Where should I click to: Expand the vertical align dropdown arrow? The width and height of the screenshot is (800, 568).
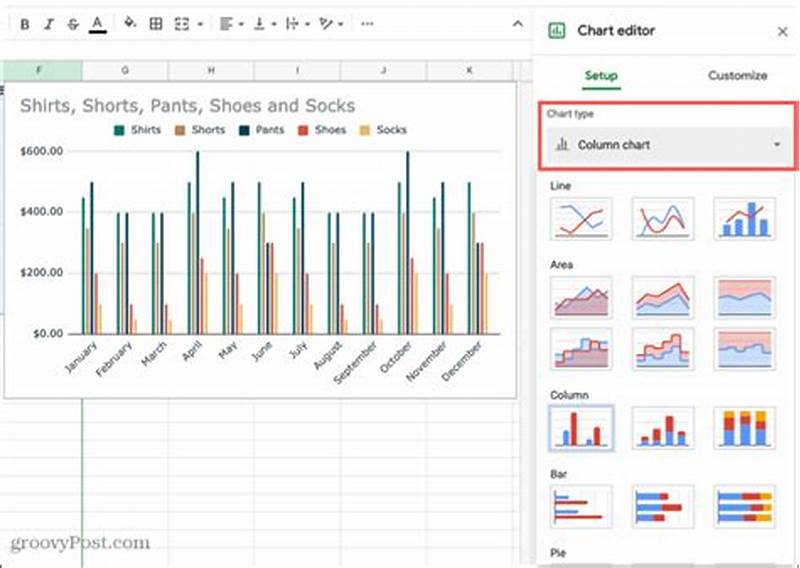273,24
